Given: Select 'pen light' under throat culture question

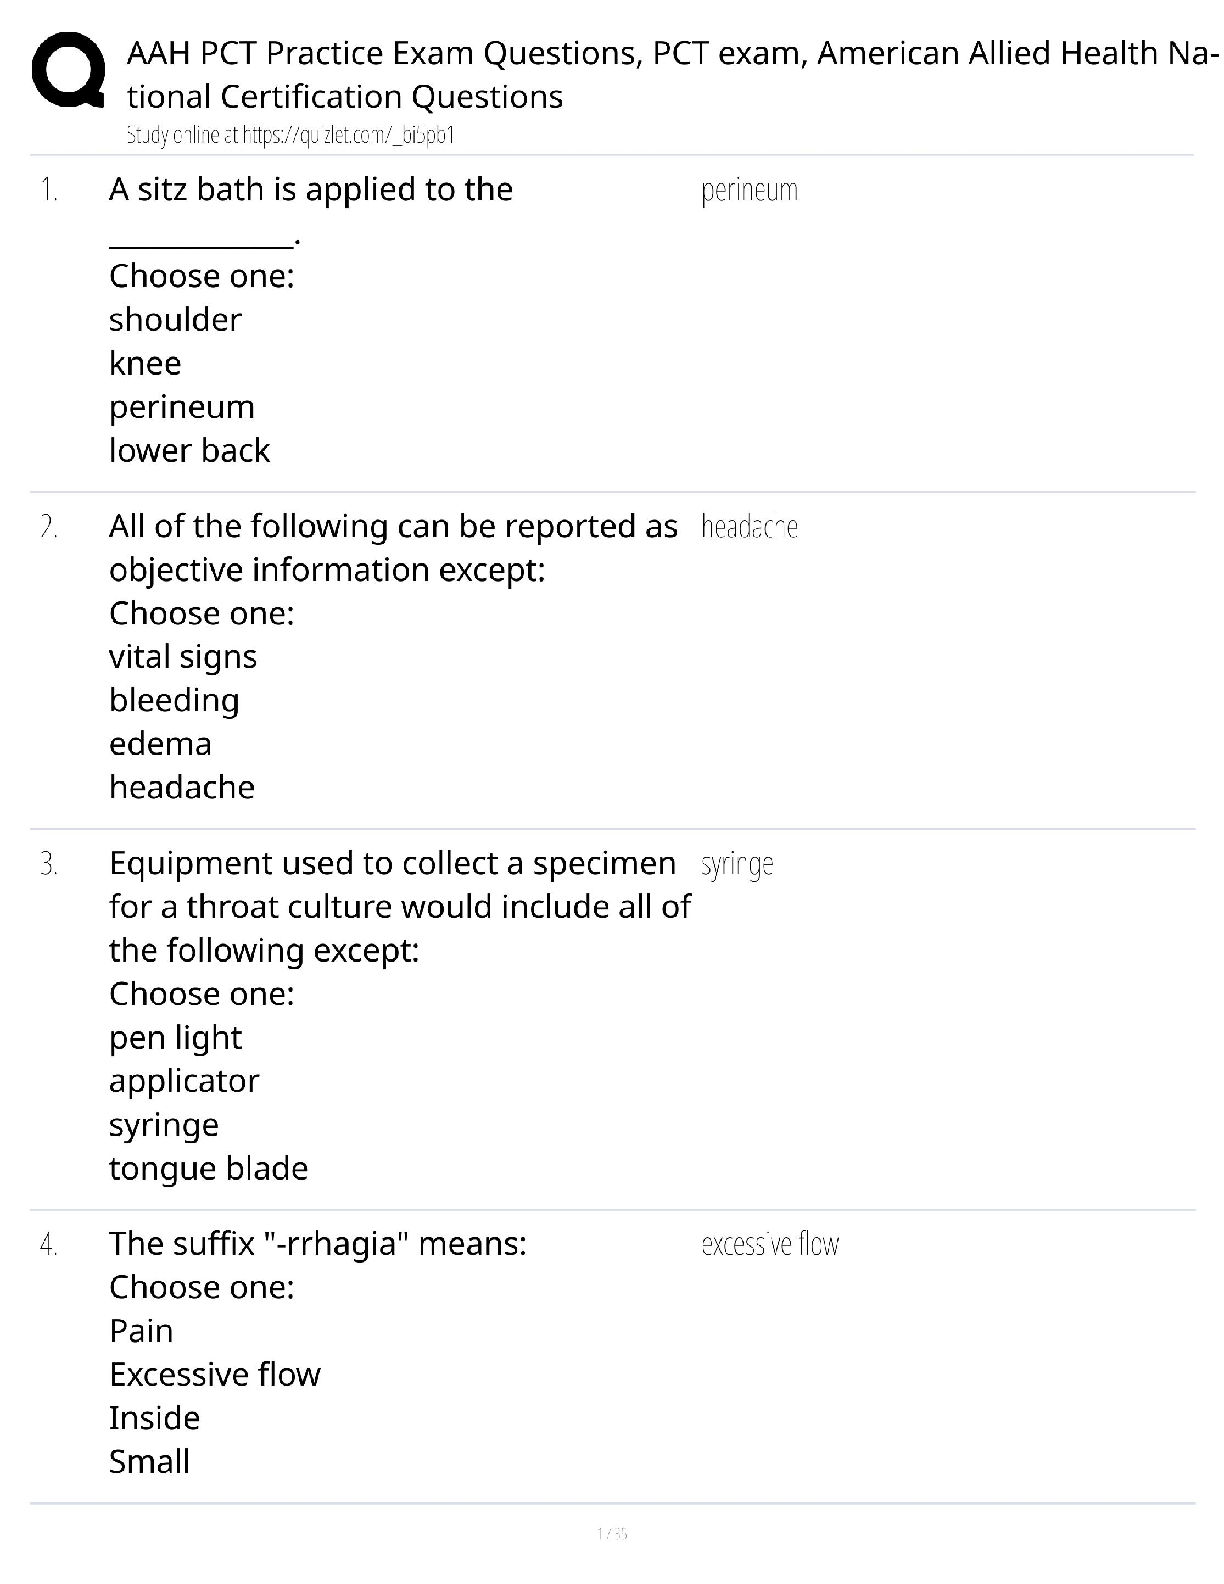Looking at the screenshot, I should pos(175,1038).
